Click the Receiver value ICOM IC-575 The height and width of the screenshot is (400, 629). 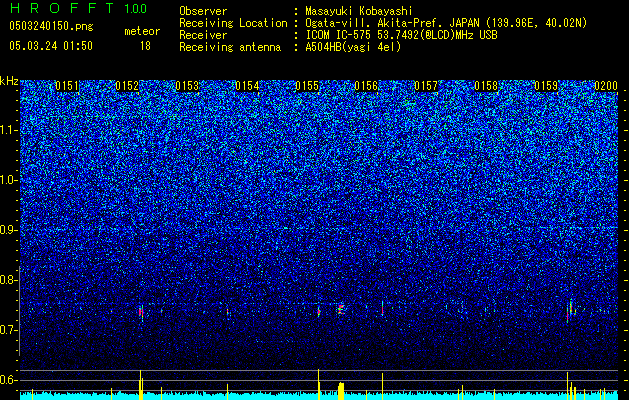pyautogui.click(x=402, y=35)
